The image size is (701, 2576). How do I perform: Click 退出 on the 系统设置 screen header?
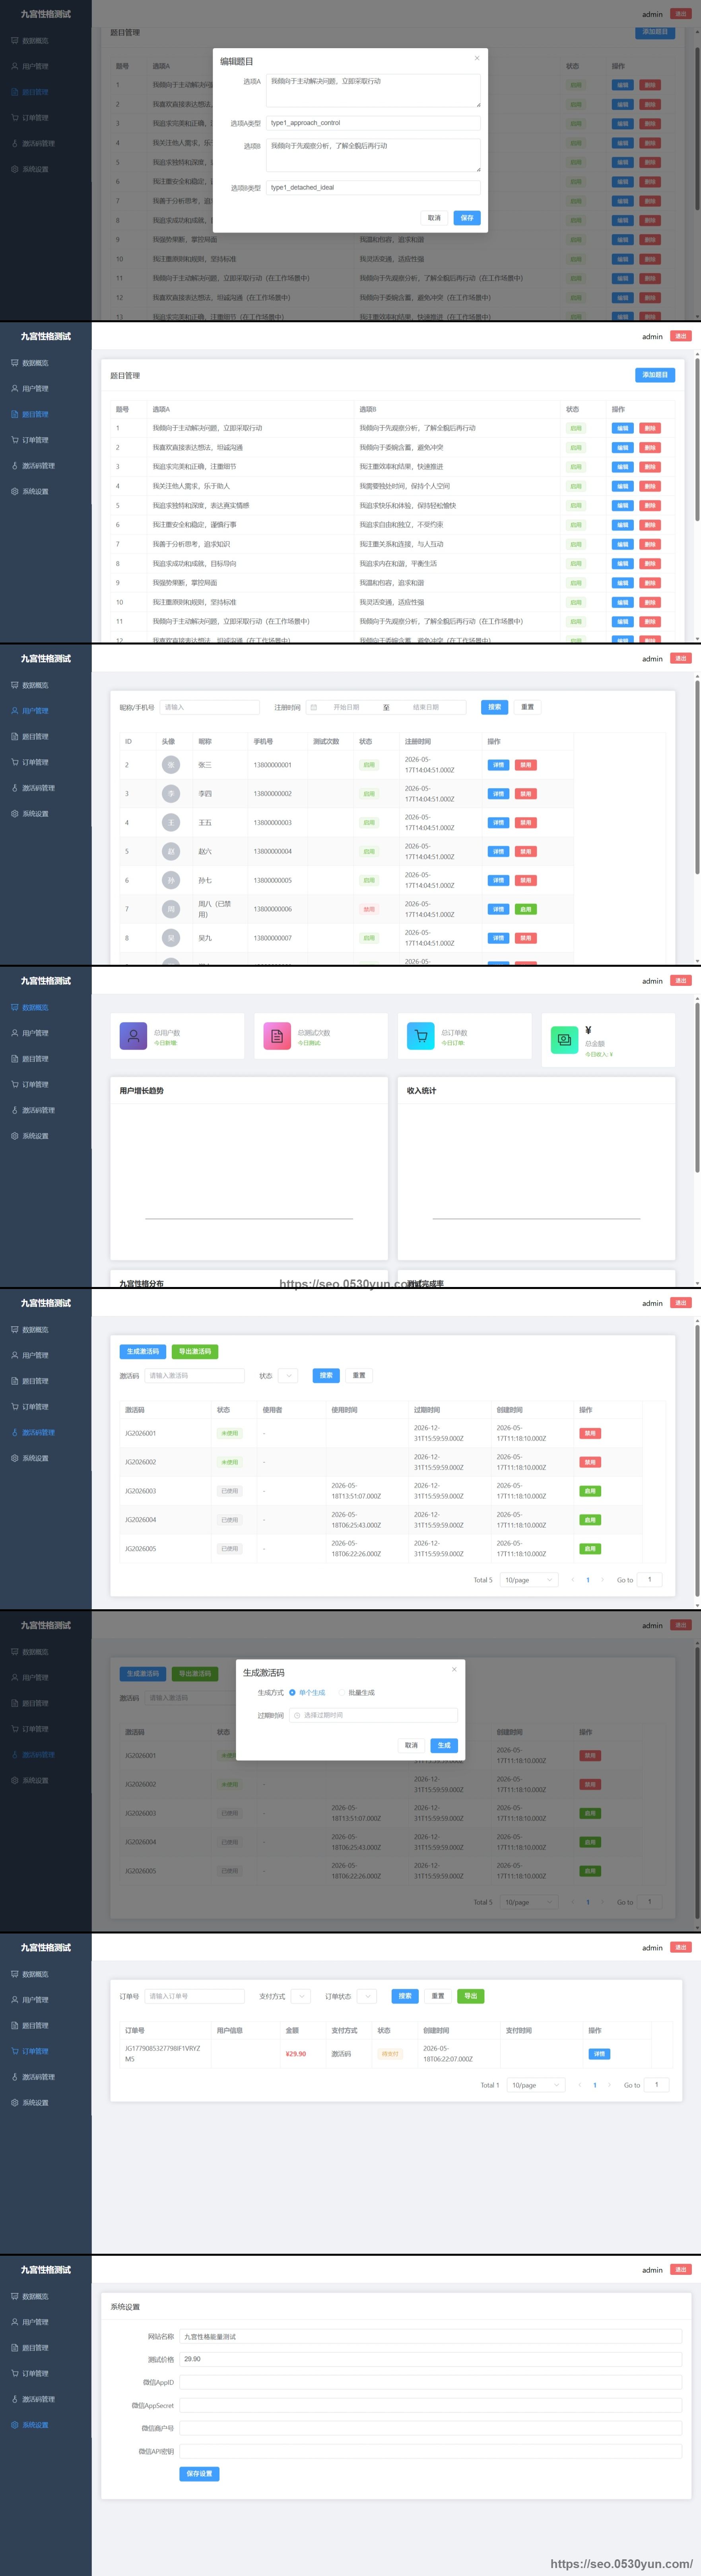[681, 2270]
